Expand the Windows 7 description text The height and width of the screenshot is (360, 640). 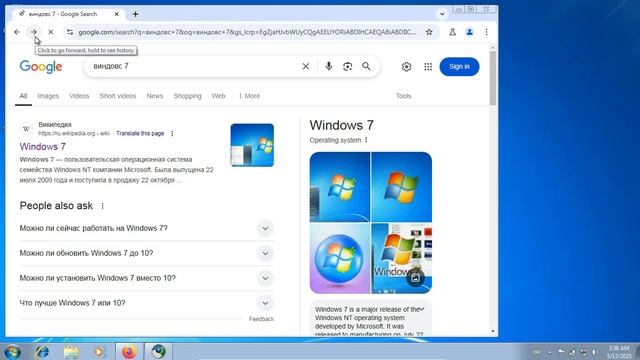[x=422, y=309]
